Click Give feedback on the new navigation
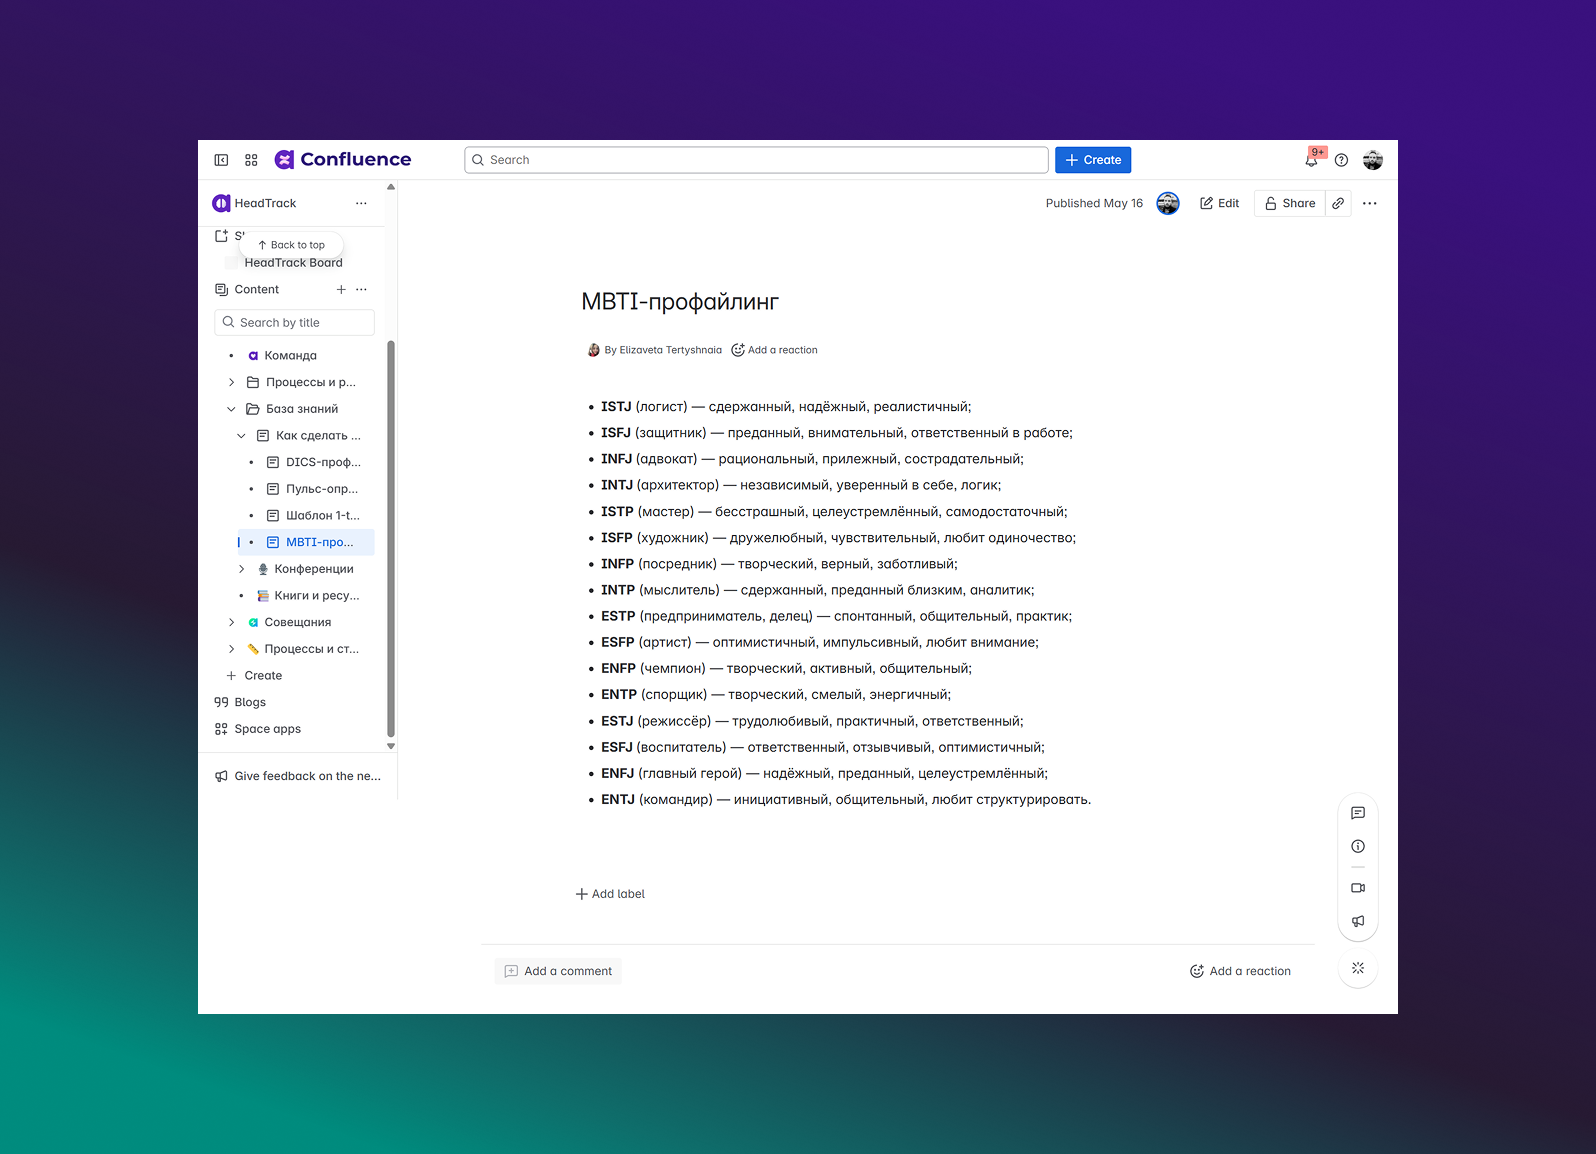The height and width of the screenshot is (1154, 1596). point(298,776)
